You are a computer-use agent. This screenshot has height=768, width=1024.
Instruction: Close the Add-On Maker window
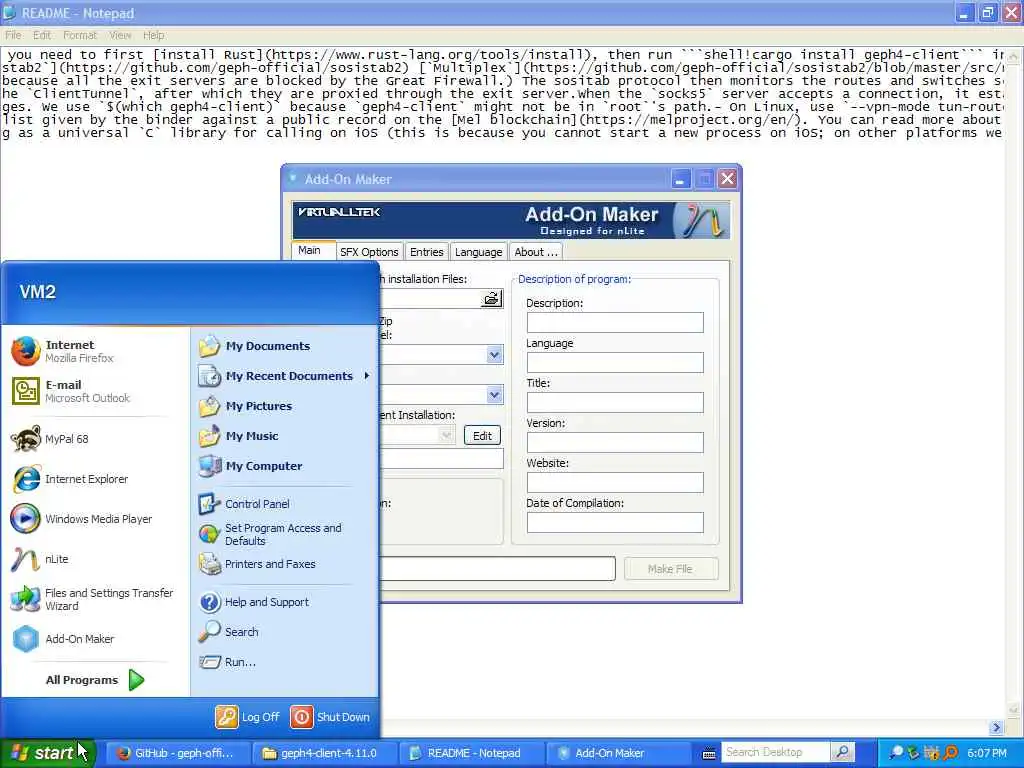[x=727, y=179]
